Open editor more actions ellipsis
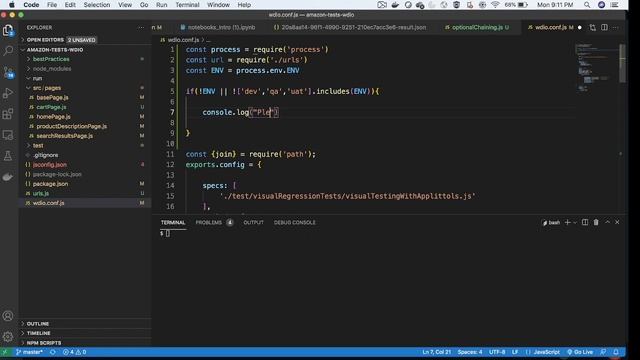 [616, 27]
